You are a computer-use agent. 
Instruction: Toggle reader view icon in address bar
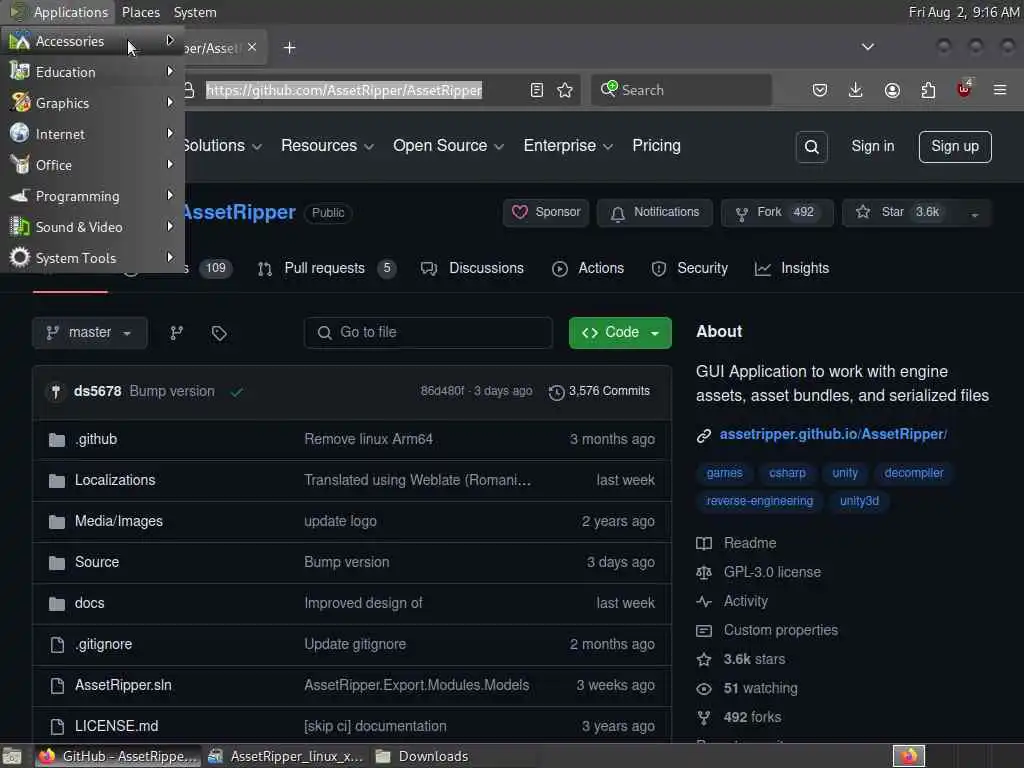point(536,90)
